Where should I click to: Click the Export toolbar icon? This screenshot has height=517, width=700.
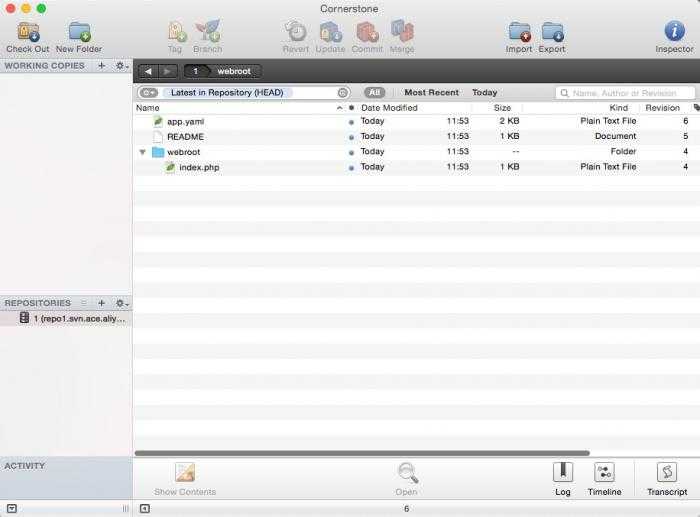(x=552, y=32)
